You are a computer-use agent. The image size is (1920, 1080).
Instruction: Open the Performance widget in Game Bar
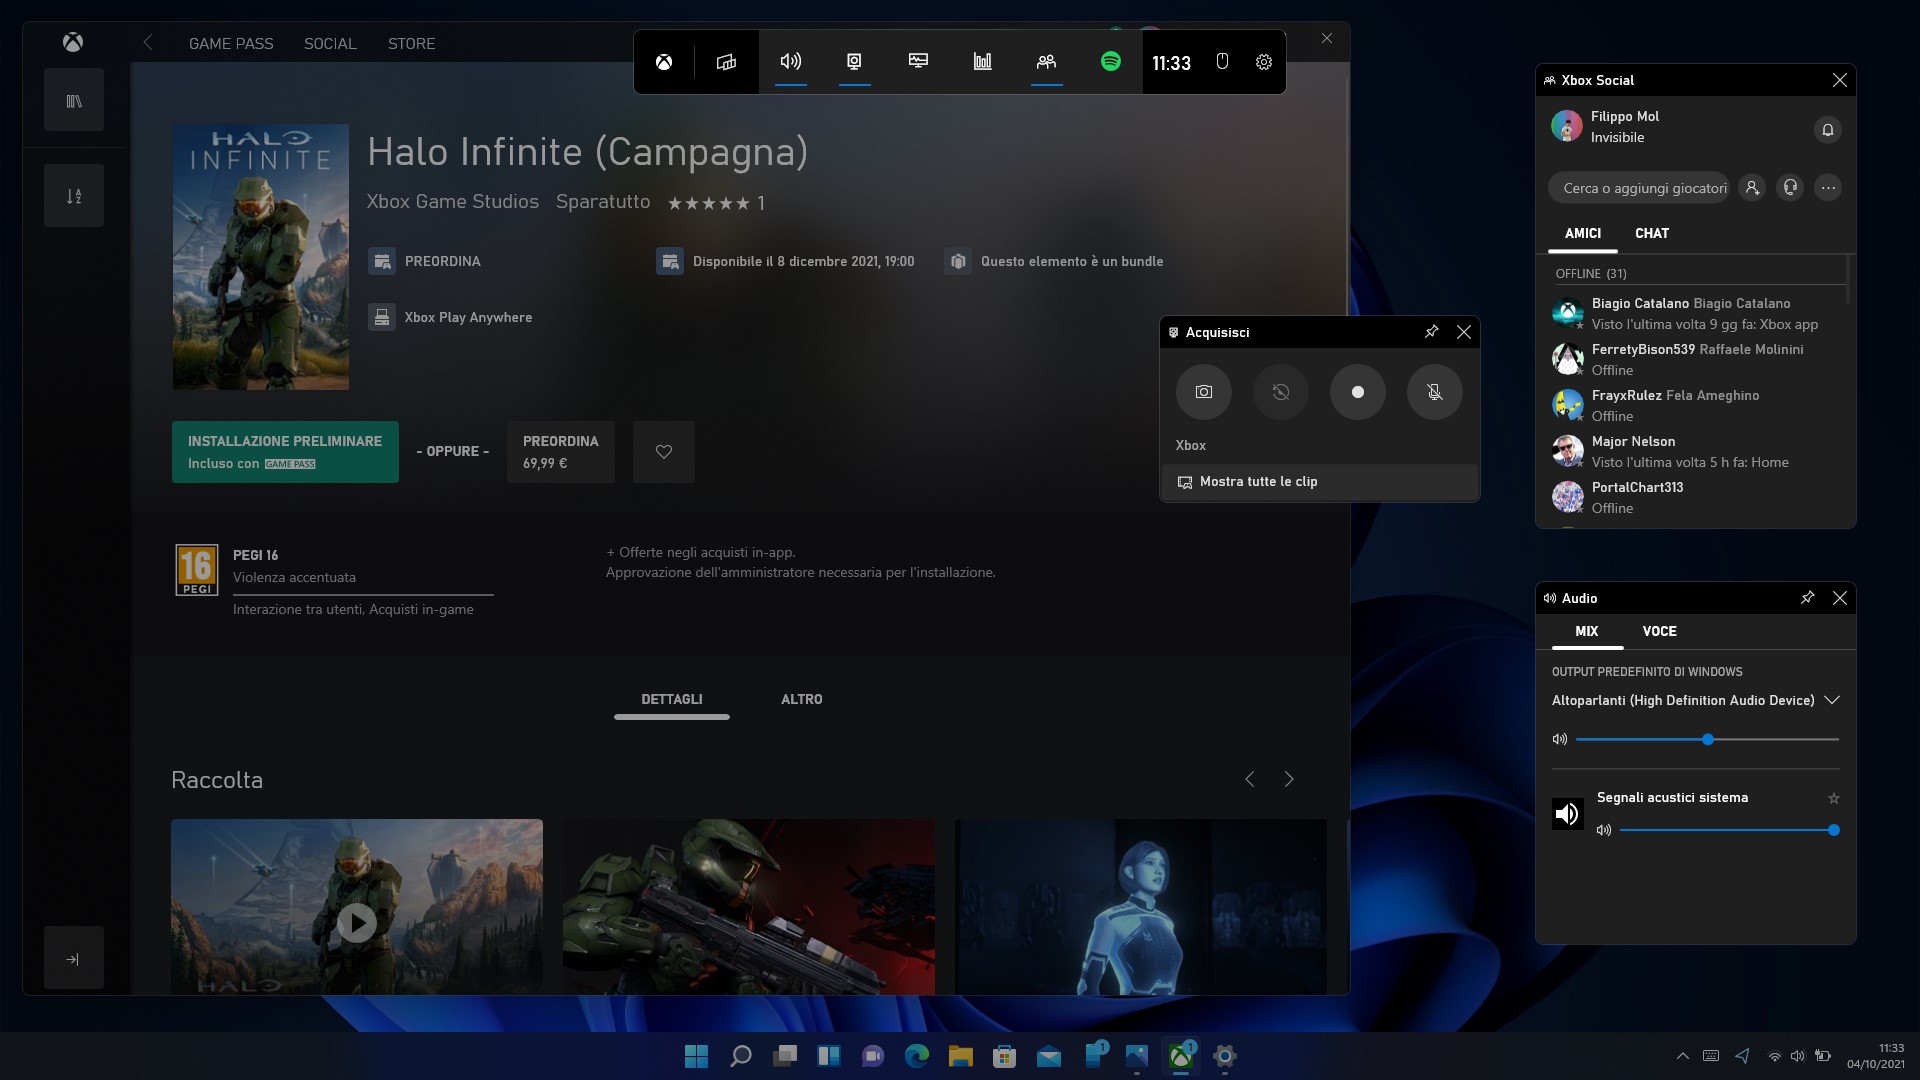(x=918, y=62)
